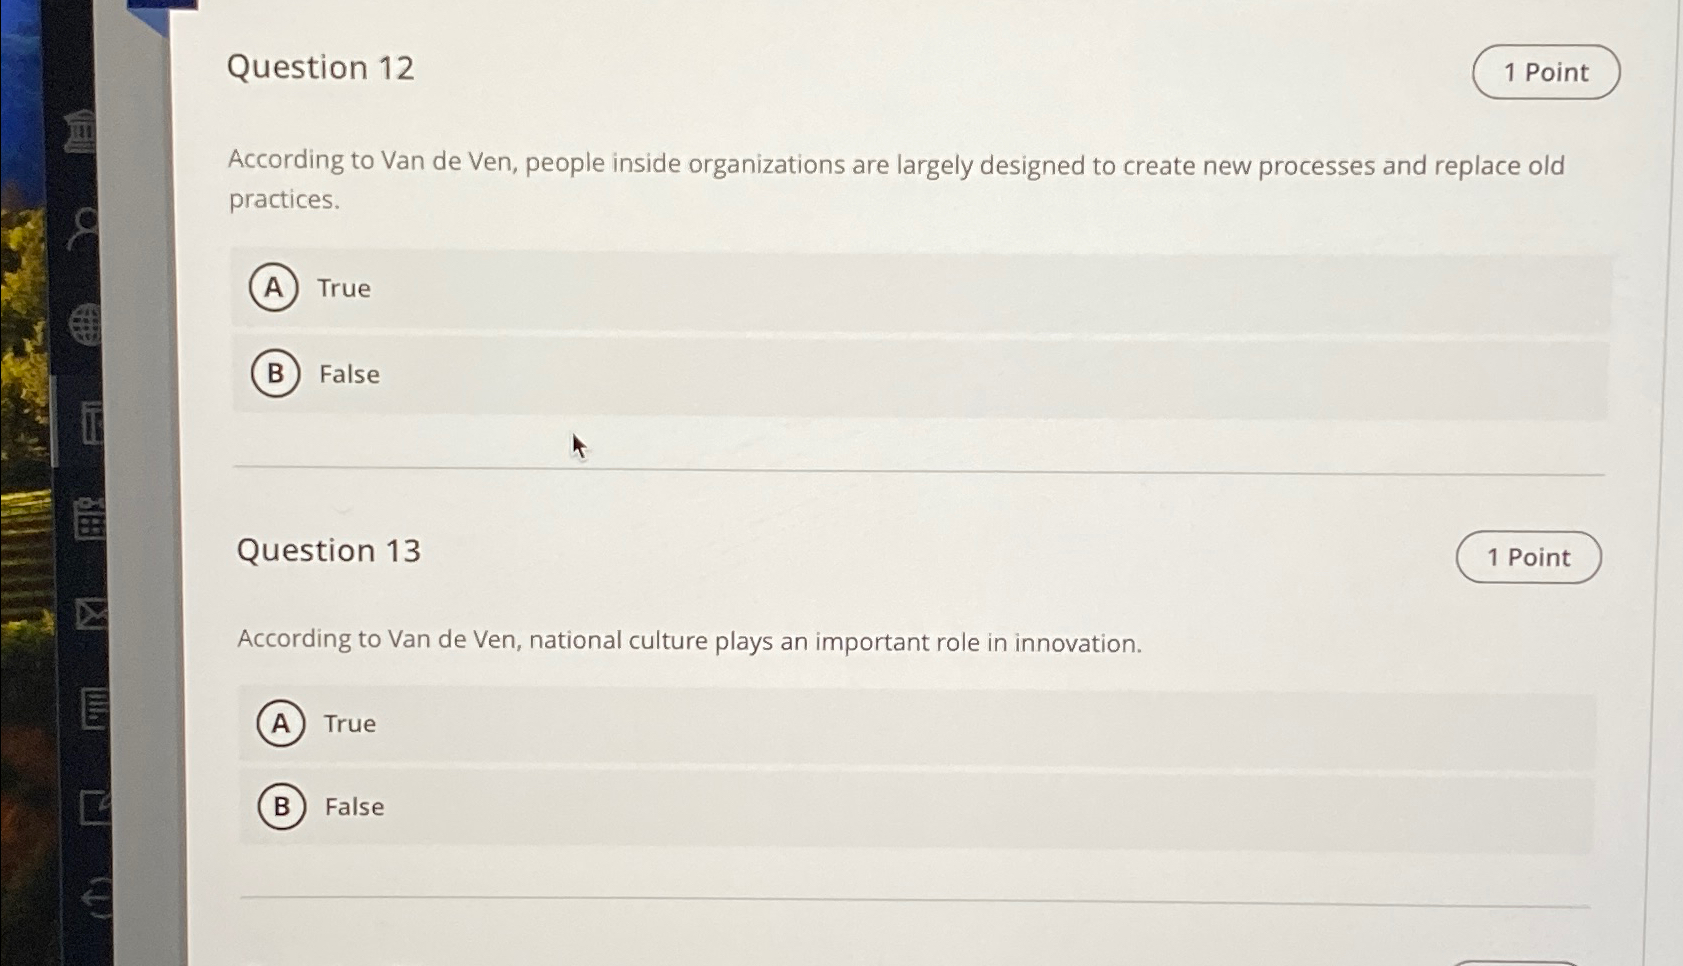
Task: Click the 1 Point badge on Question 12
Action: coord(1545,71)
